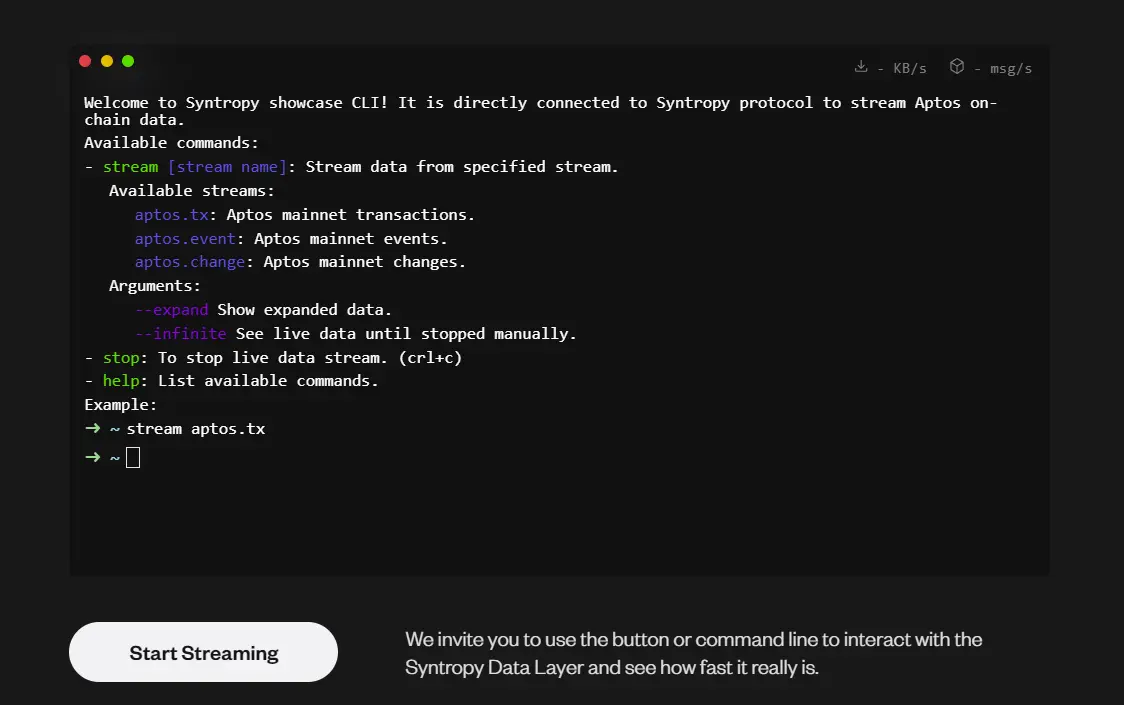The image size is (1124, 705).
Task: Click the '--expand' argument text
Action: pos(171,310)
